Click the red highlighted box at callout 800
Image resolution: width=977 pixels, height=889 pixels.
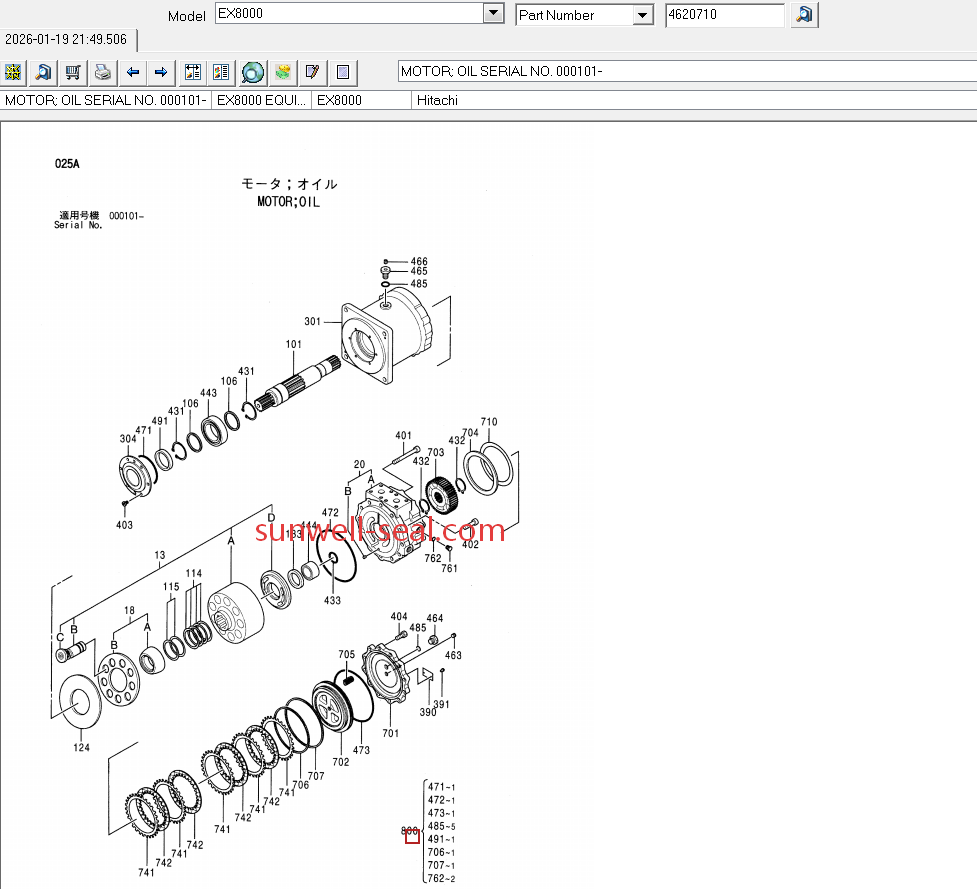coord(412,836)
